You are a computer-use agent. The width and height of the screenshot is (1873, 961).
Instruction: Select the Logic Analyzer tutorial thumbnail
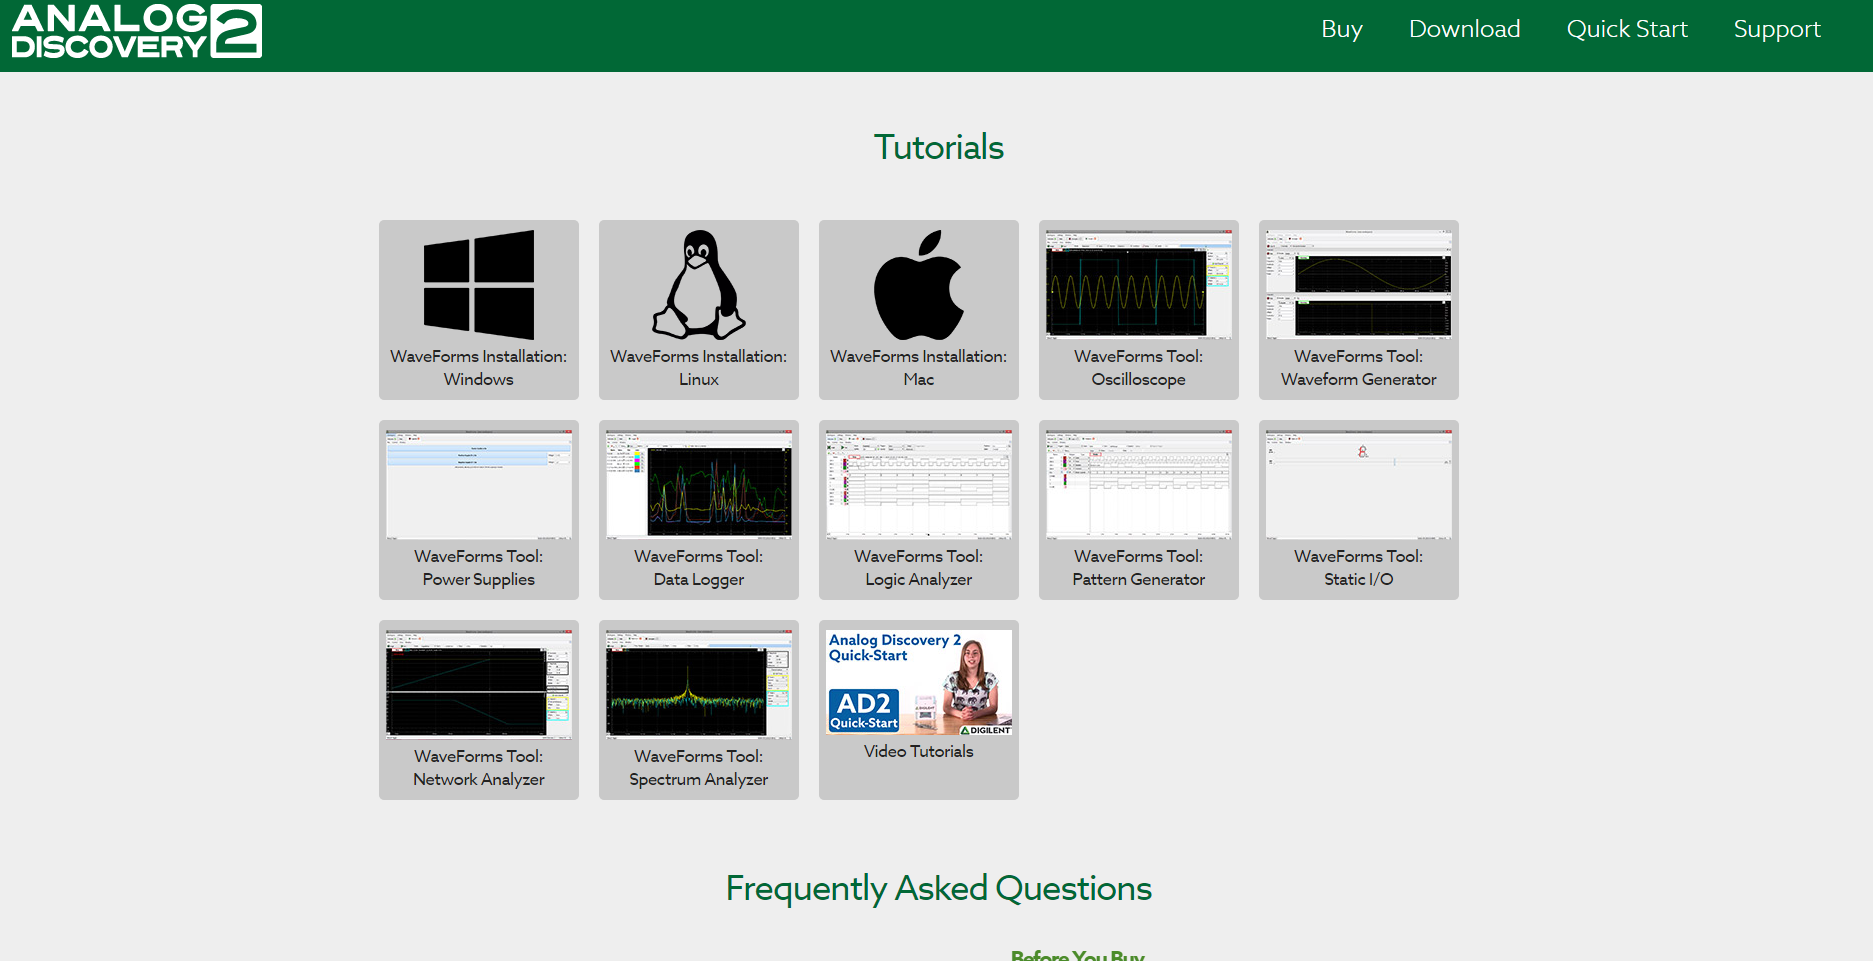918,485
